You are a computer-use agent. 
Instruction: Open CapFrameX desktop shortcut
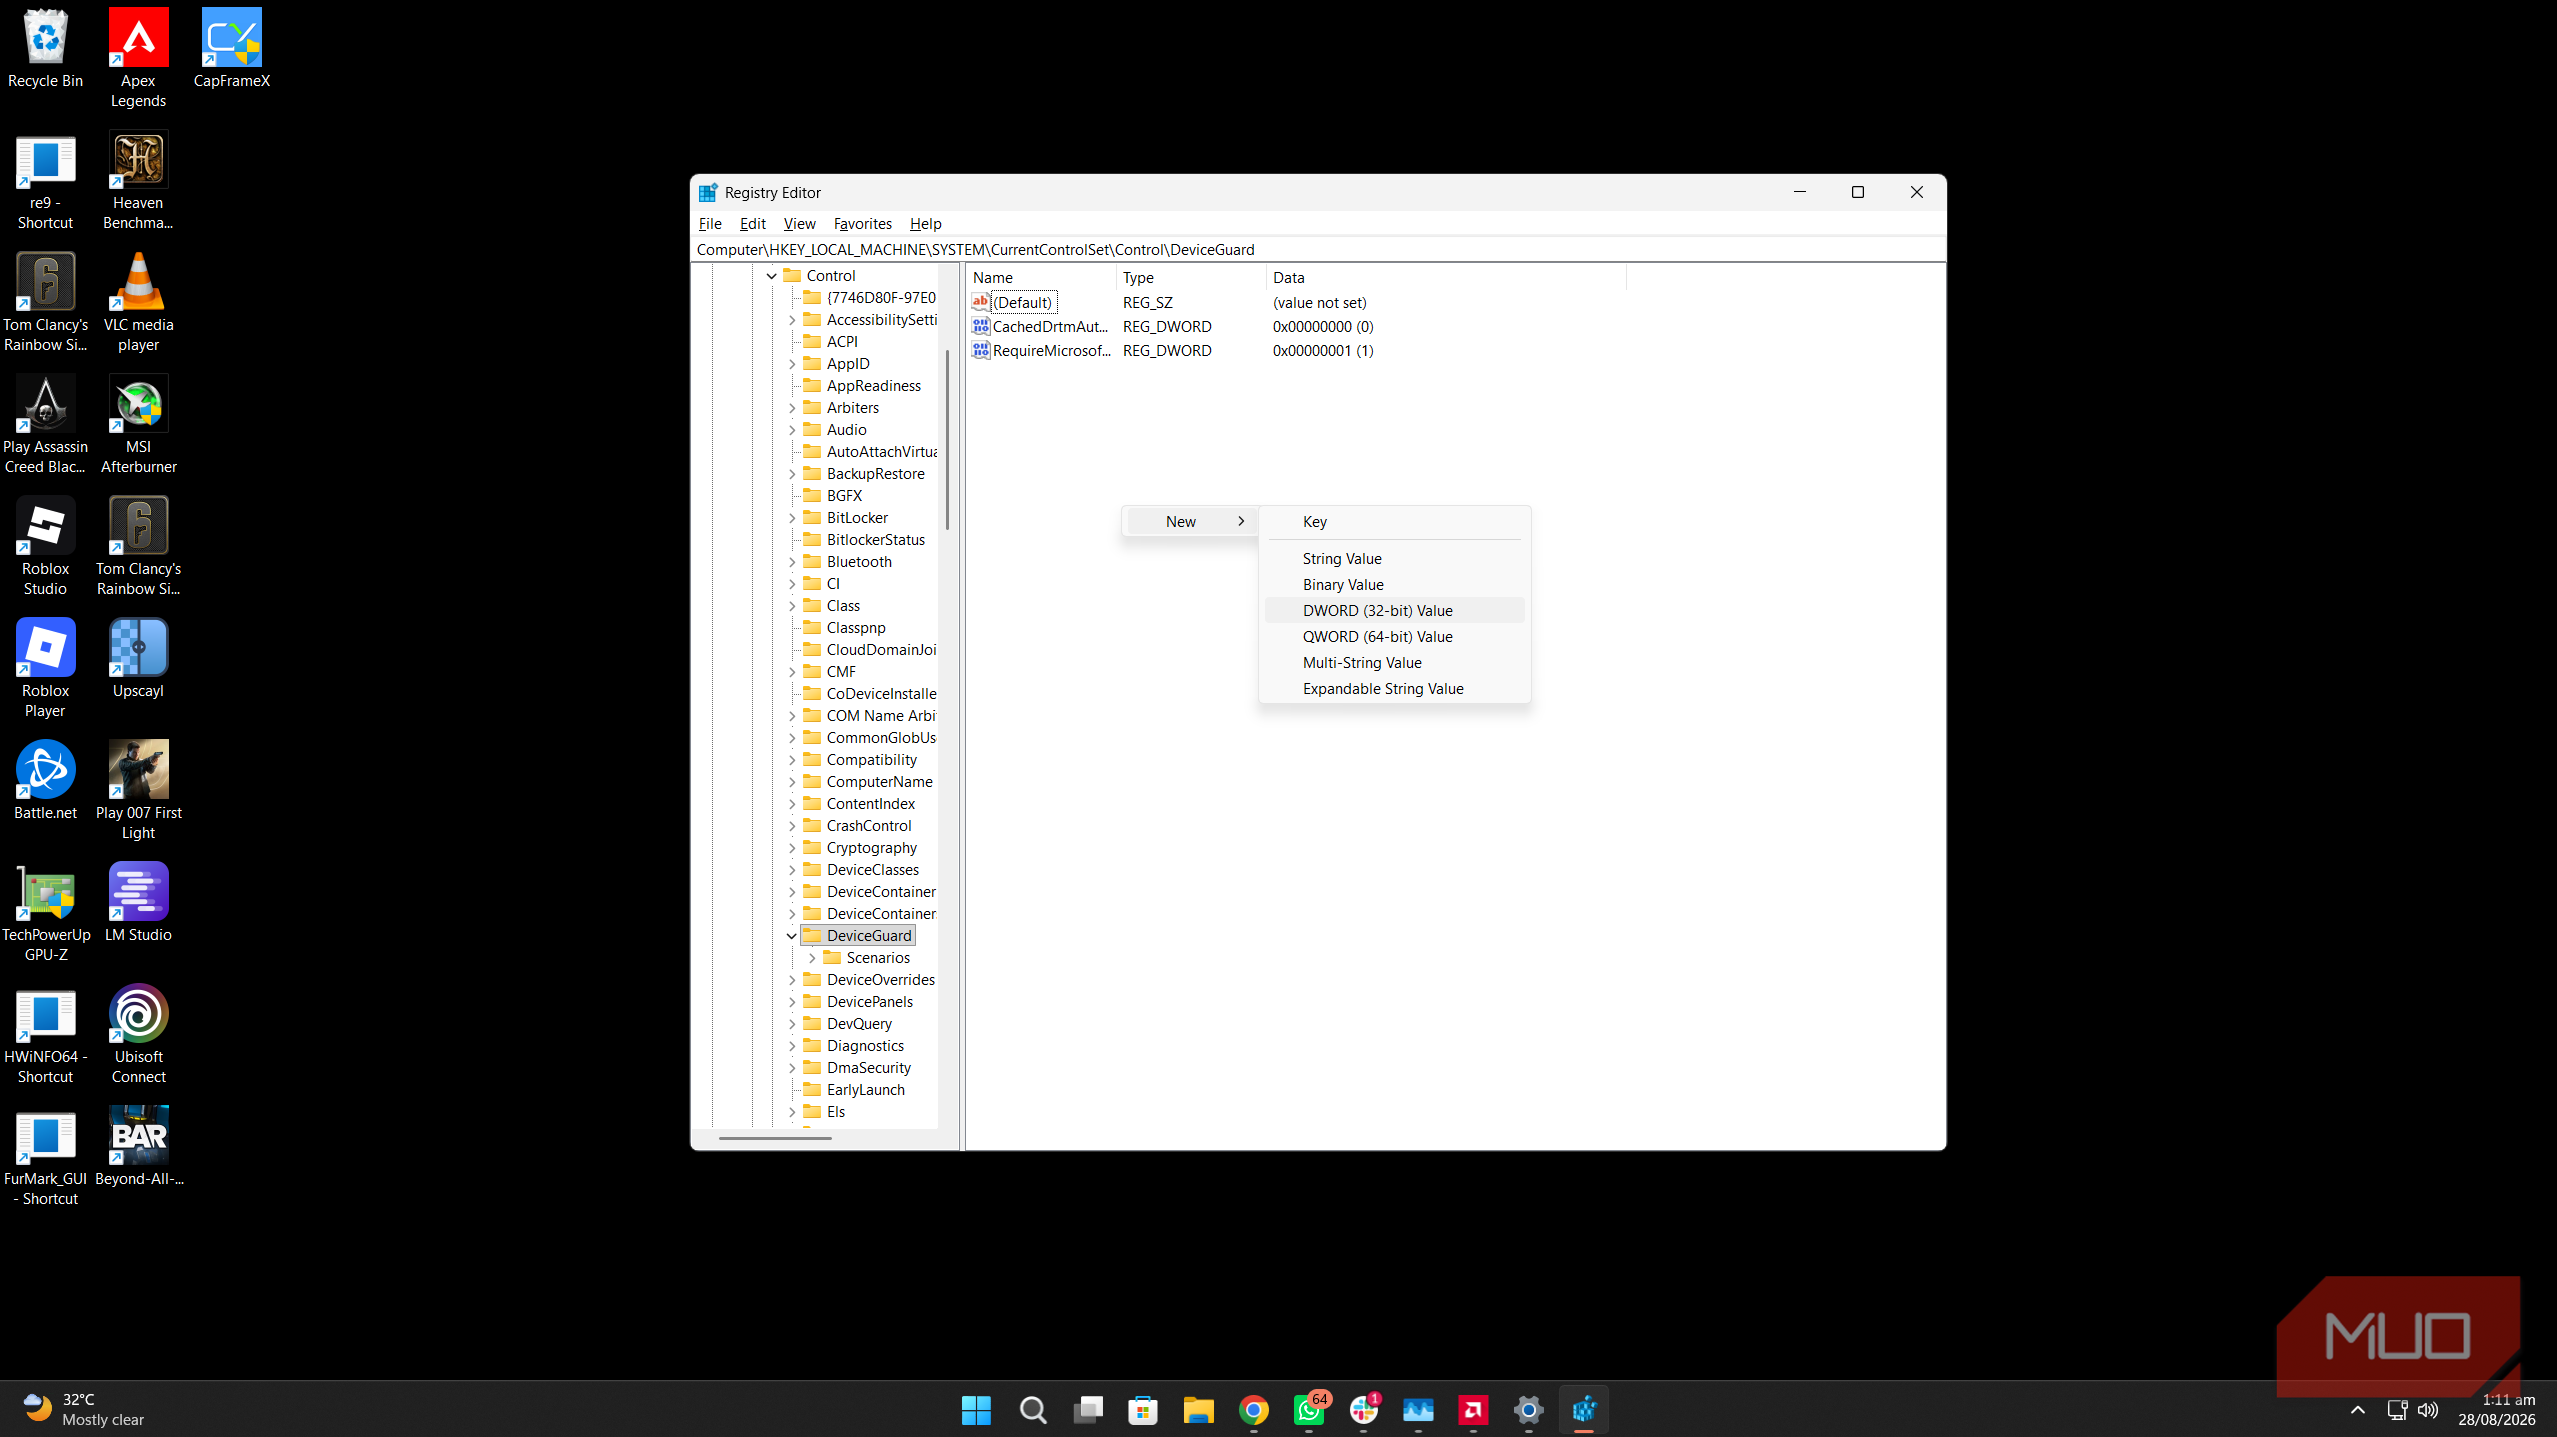coord(231,48)
